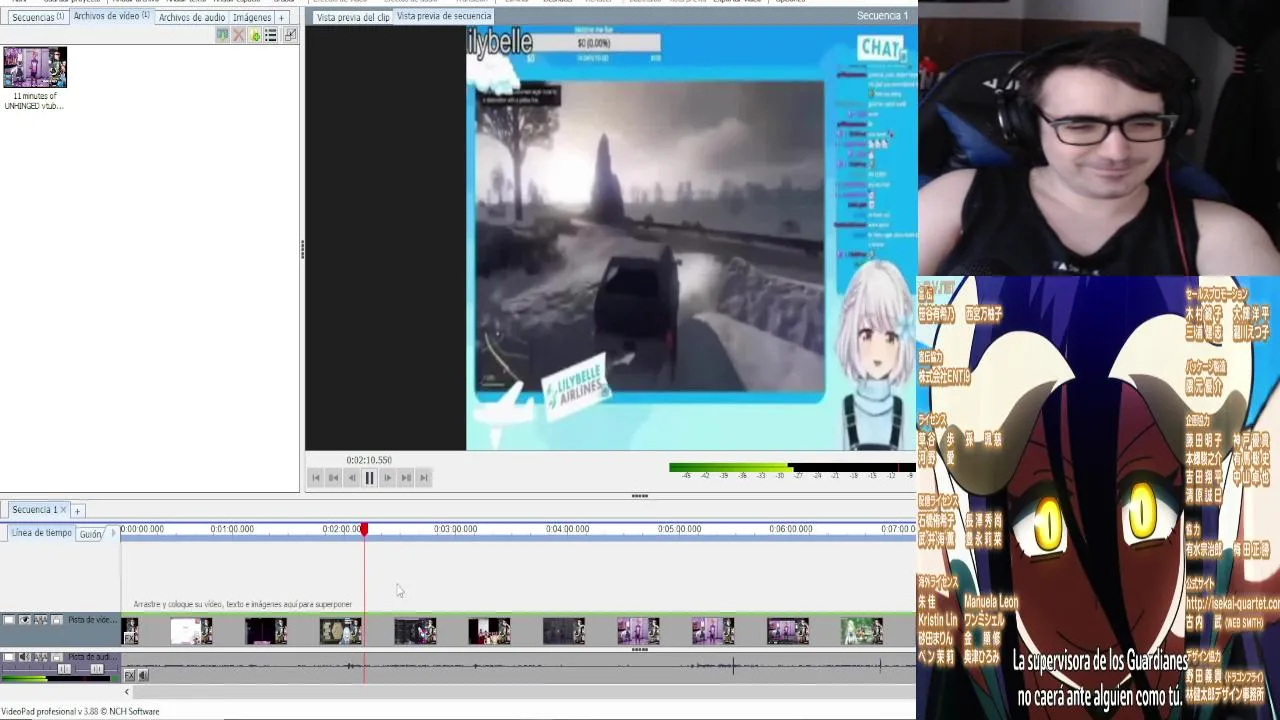Jump to end of sequence button
Screen dimensions: 1280x720
coord(424,478)
